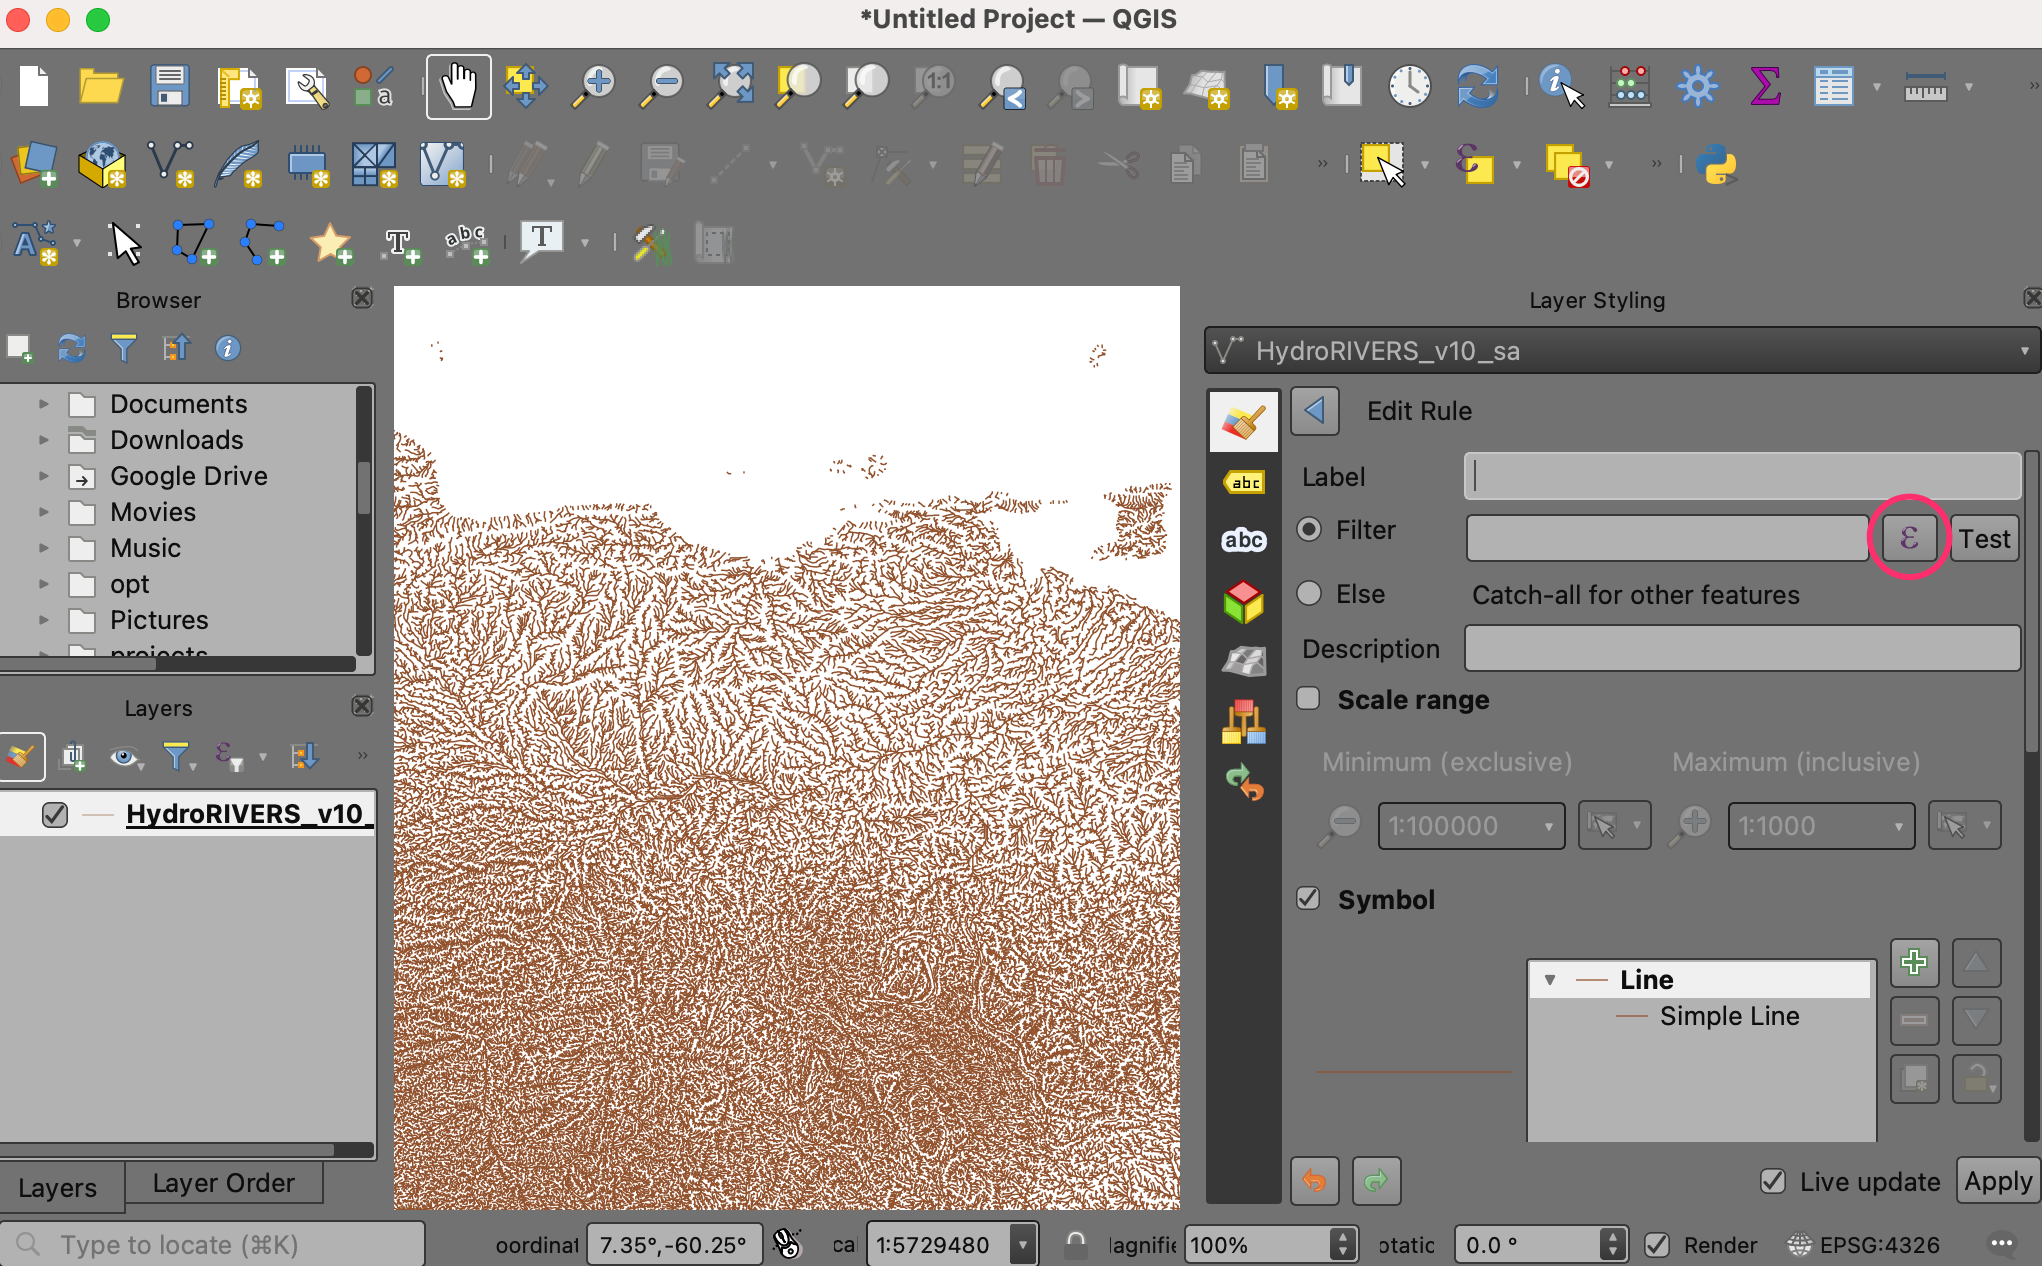This screenshot has width=2042, height=1266.
Task: Click the Zoom In magnifier tool
Action: [595, 87]
